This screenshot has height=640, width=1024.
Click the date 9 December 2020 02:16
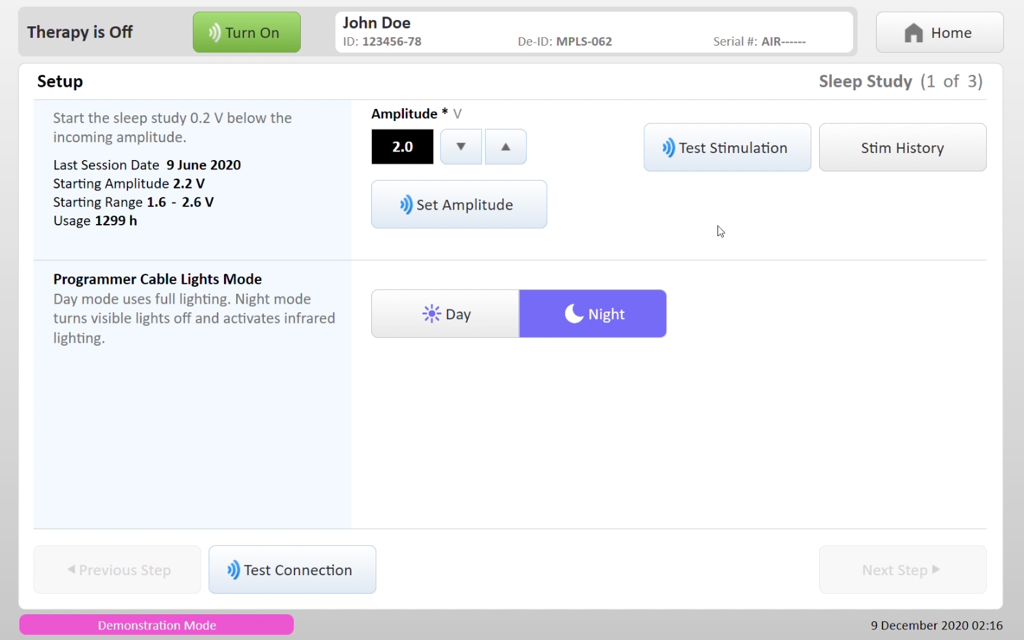click(936, 626)
